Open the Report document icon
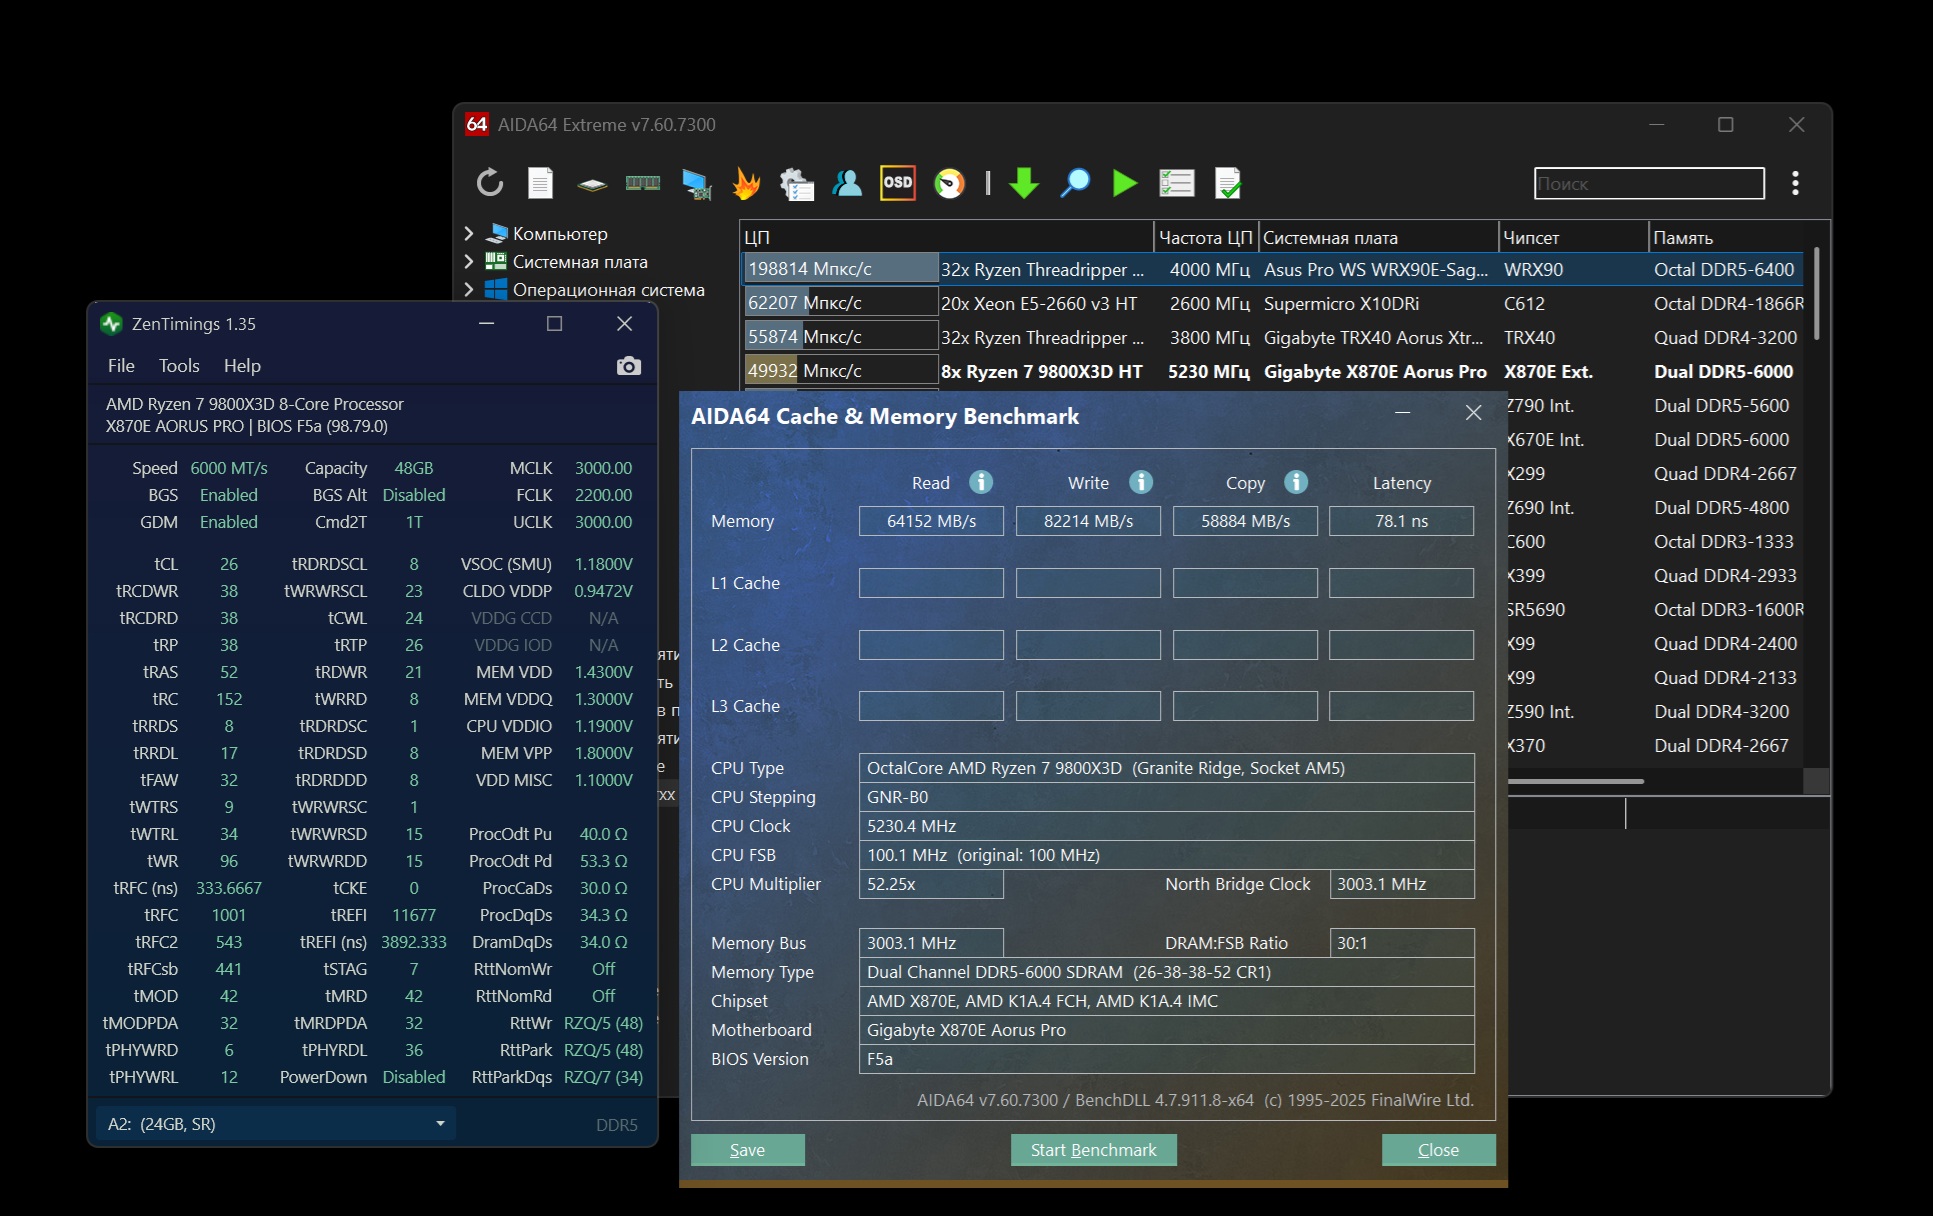Image resolution: width=1933 pixels, height=1216 pixels. tap(540, 183)
